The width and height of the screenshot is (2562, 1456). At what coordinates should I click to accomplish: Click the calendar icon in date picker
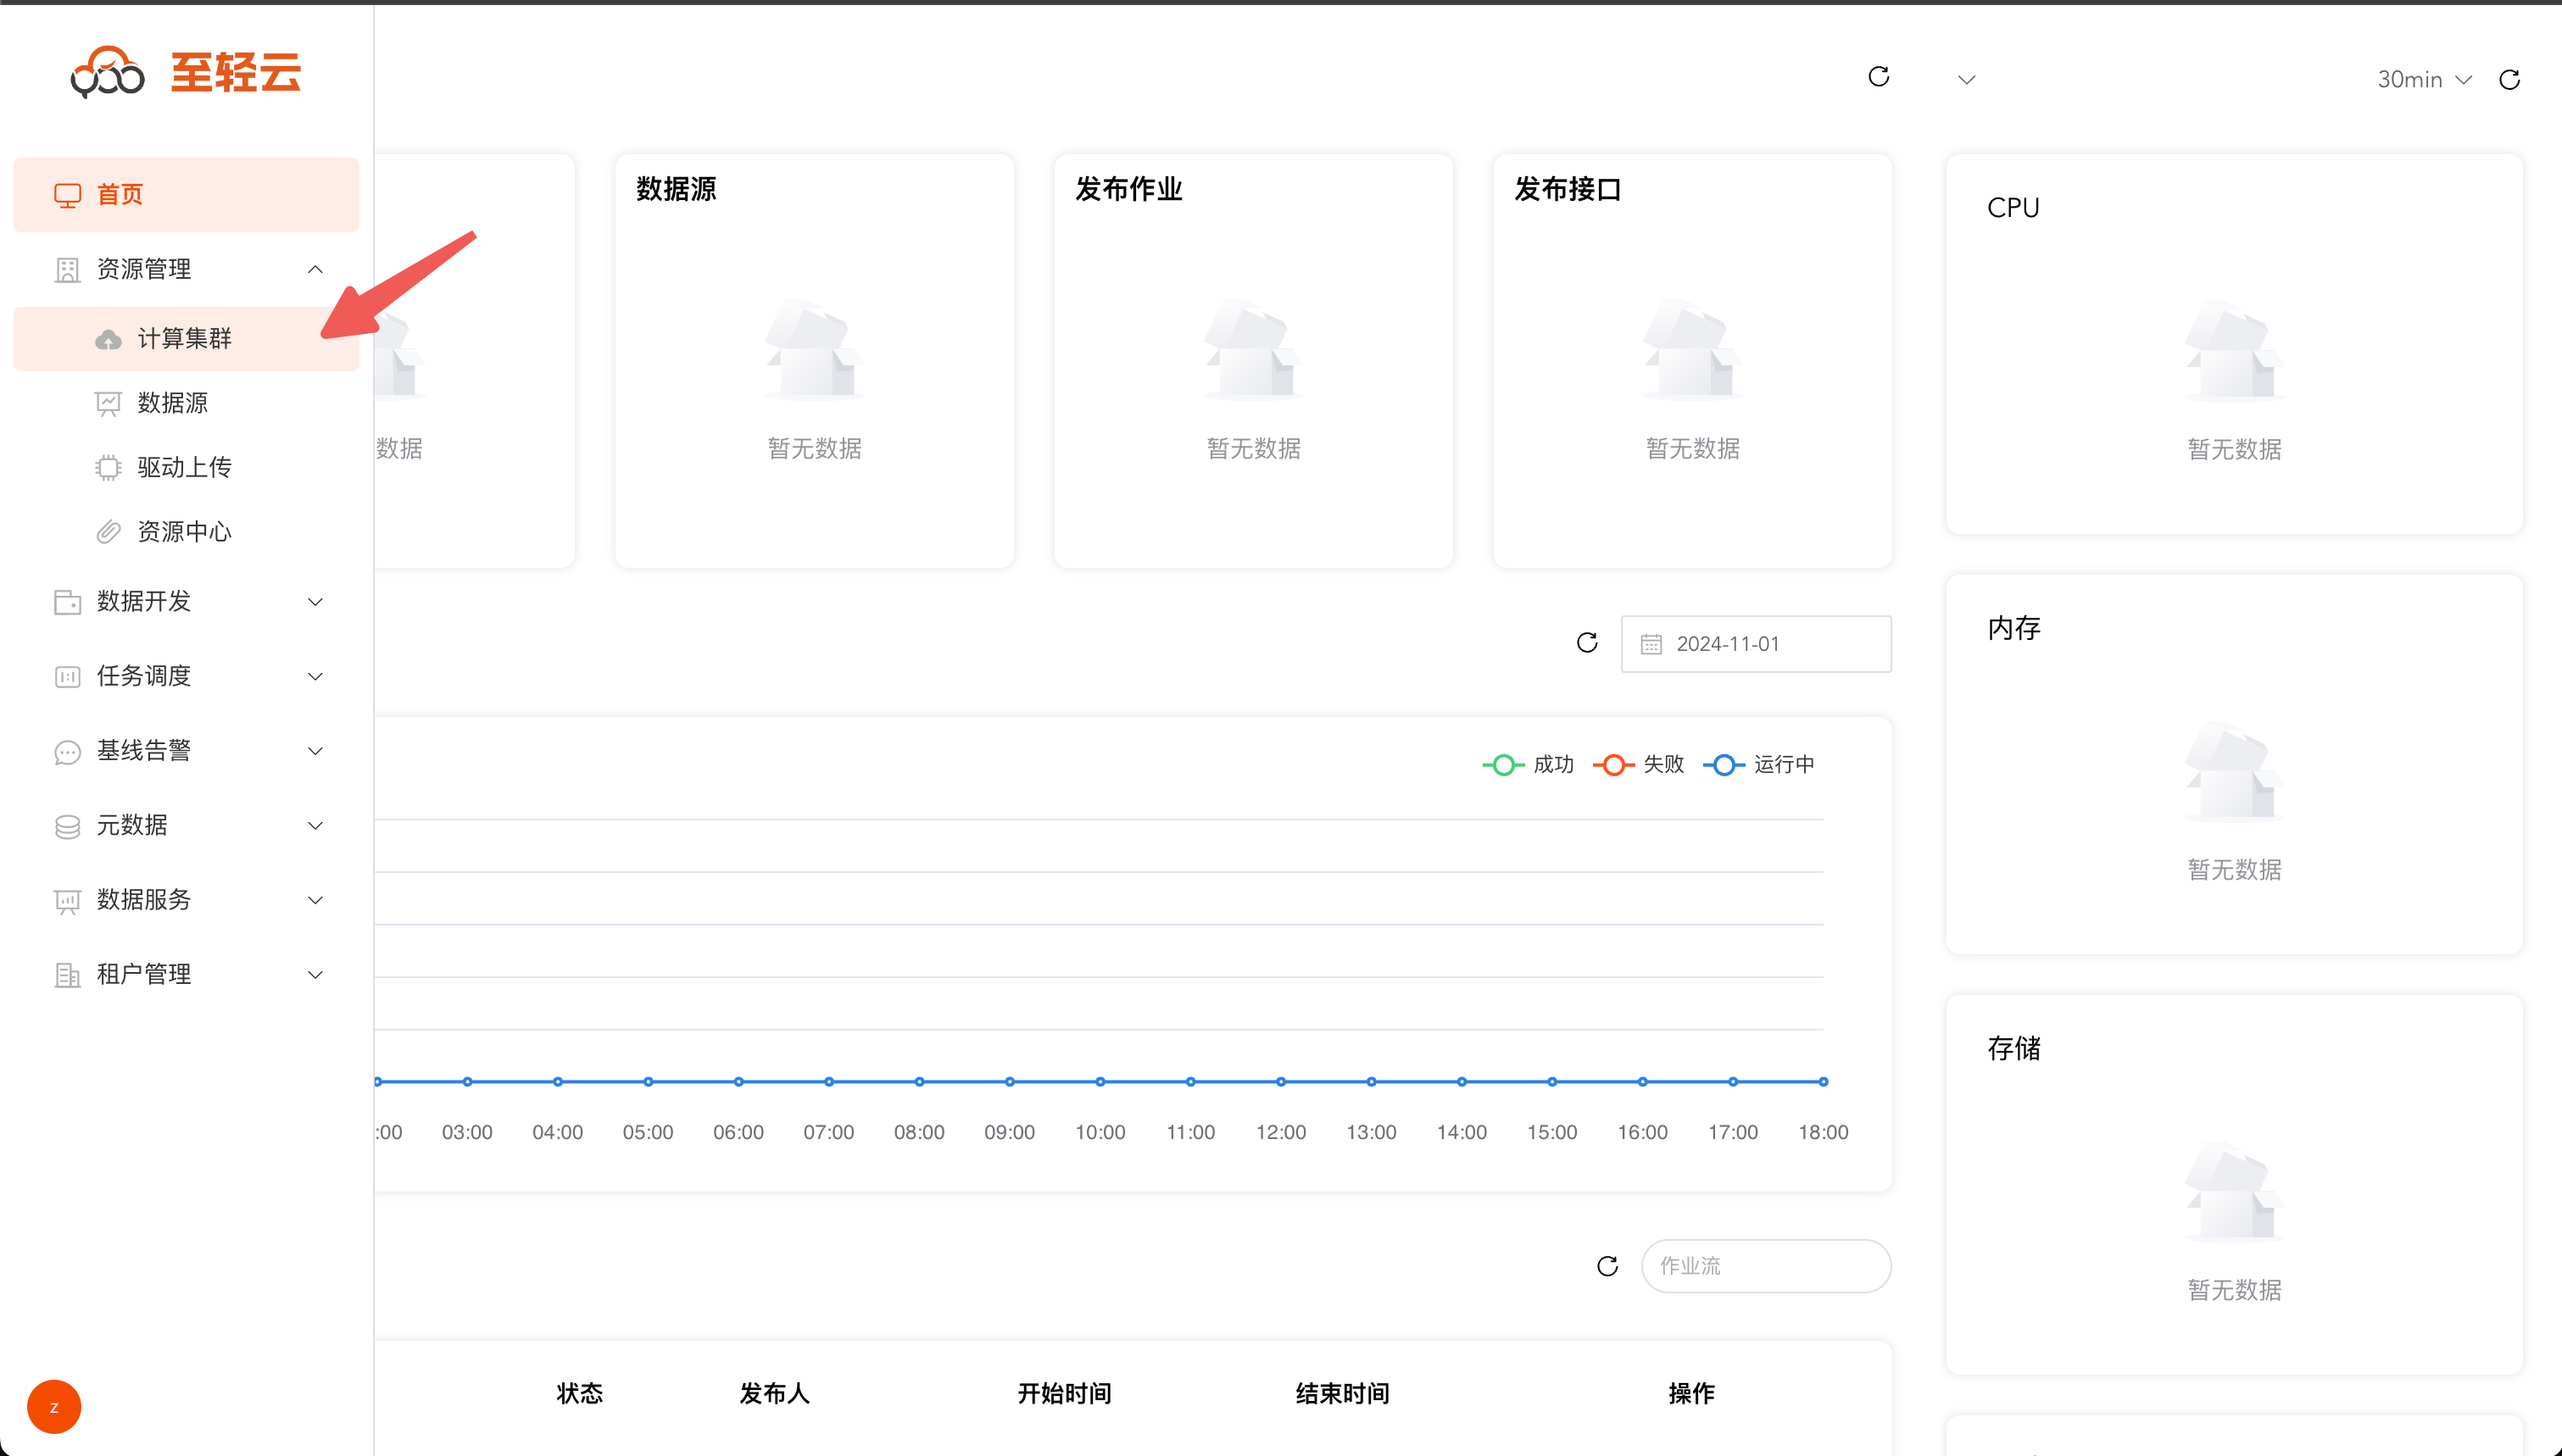pyautogui.click(x=1651, y=644)
